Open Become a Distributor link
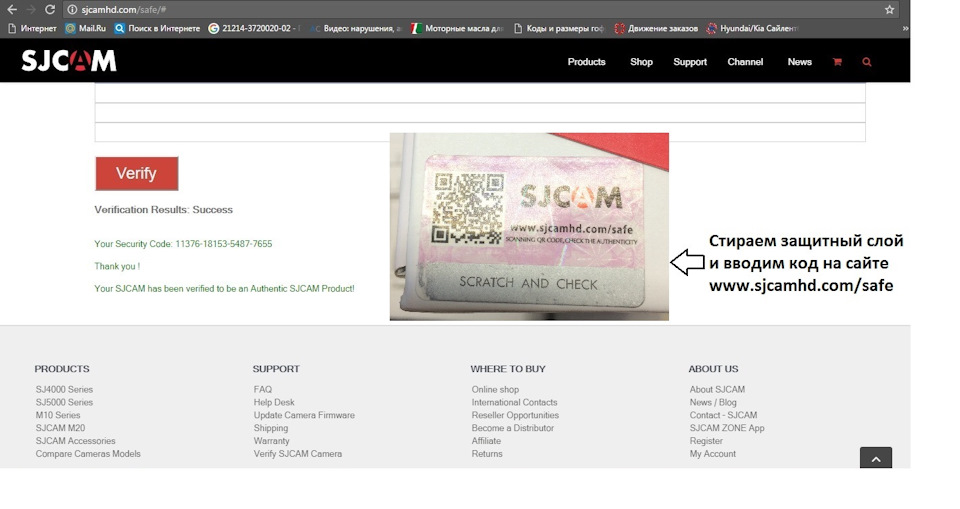This screenshot has height=509, width=960. (x=512, y=428)
